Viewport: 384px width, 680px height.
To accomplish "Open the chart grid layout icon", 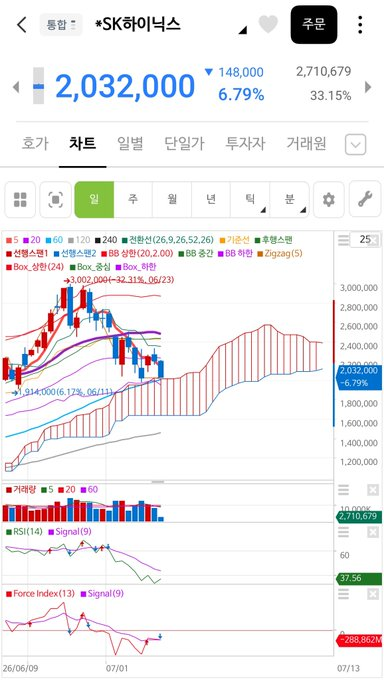I will 20,199.
